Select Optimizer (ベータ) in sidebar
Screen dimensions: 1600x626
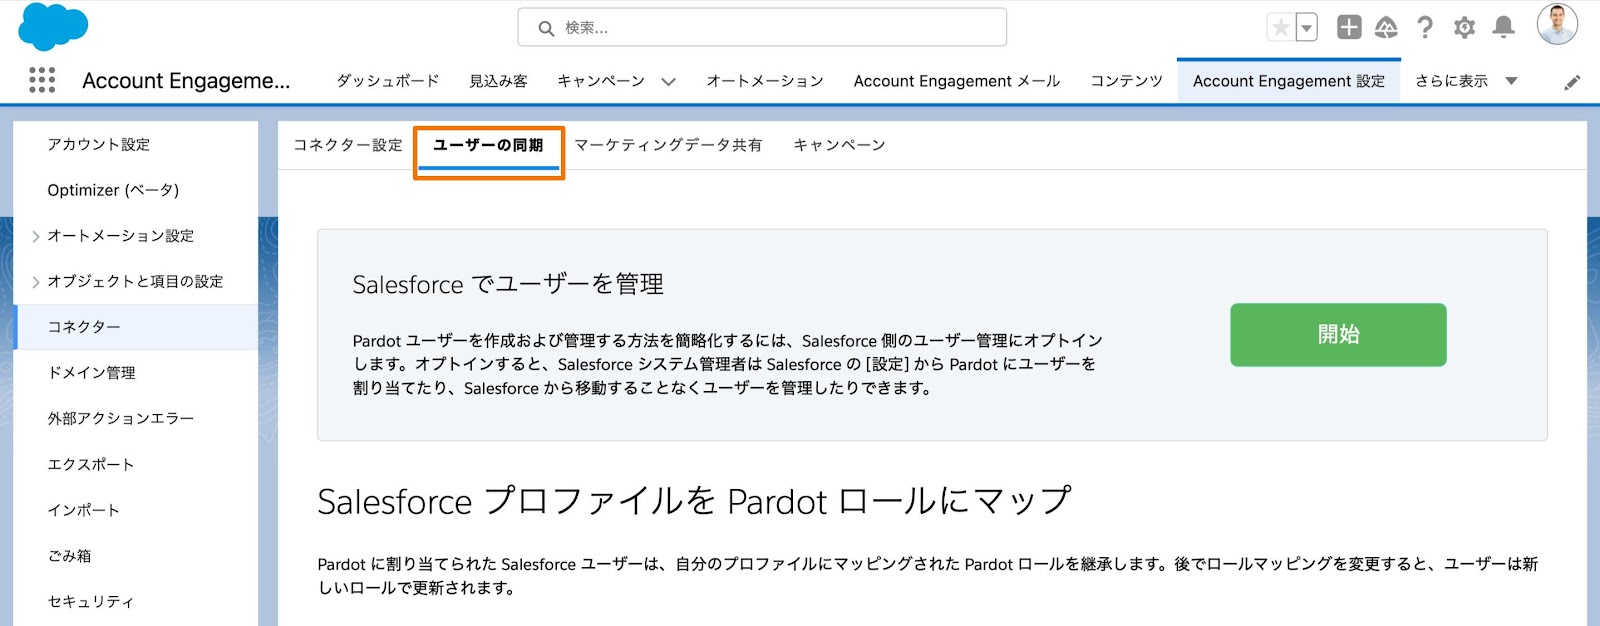pyautogui.click(x=113, y=190)
